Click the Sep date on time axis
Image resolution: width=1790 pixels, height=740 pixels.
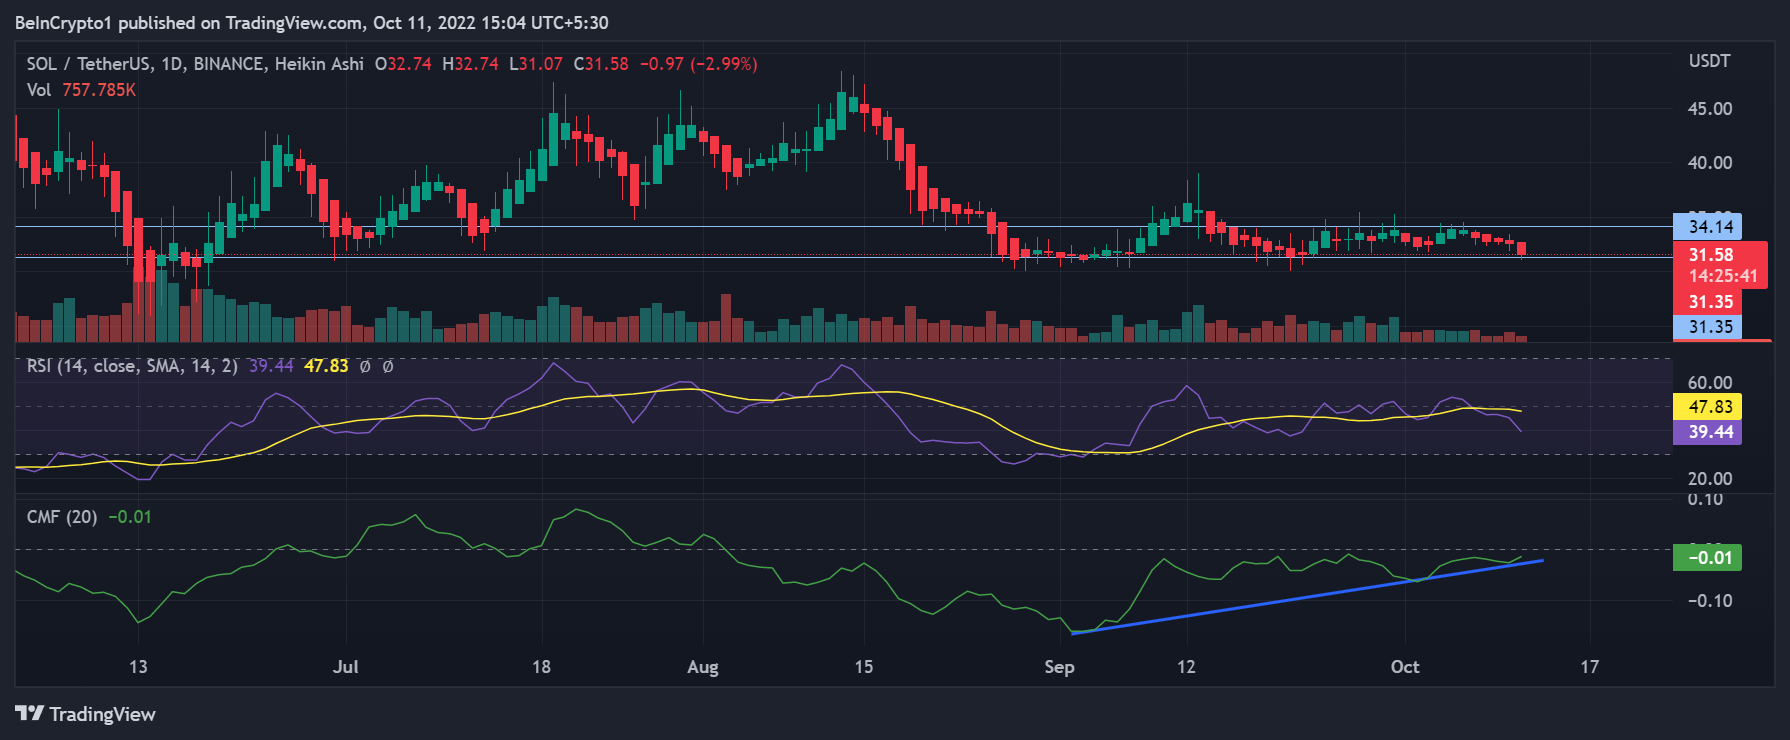coord(1059,667)
